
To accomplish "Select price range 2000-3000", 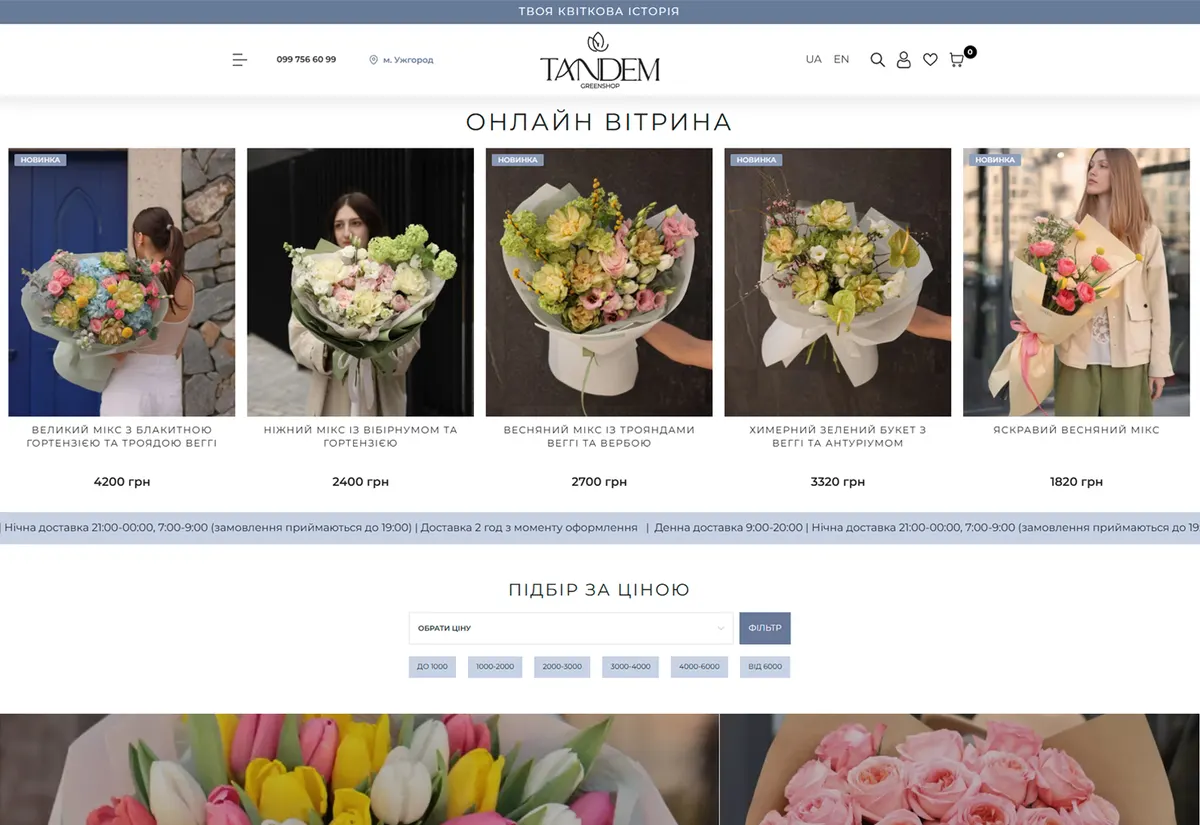I will click(562, 667).
